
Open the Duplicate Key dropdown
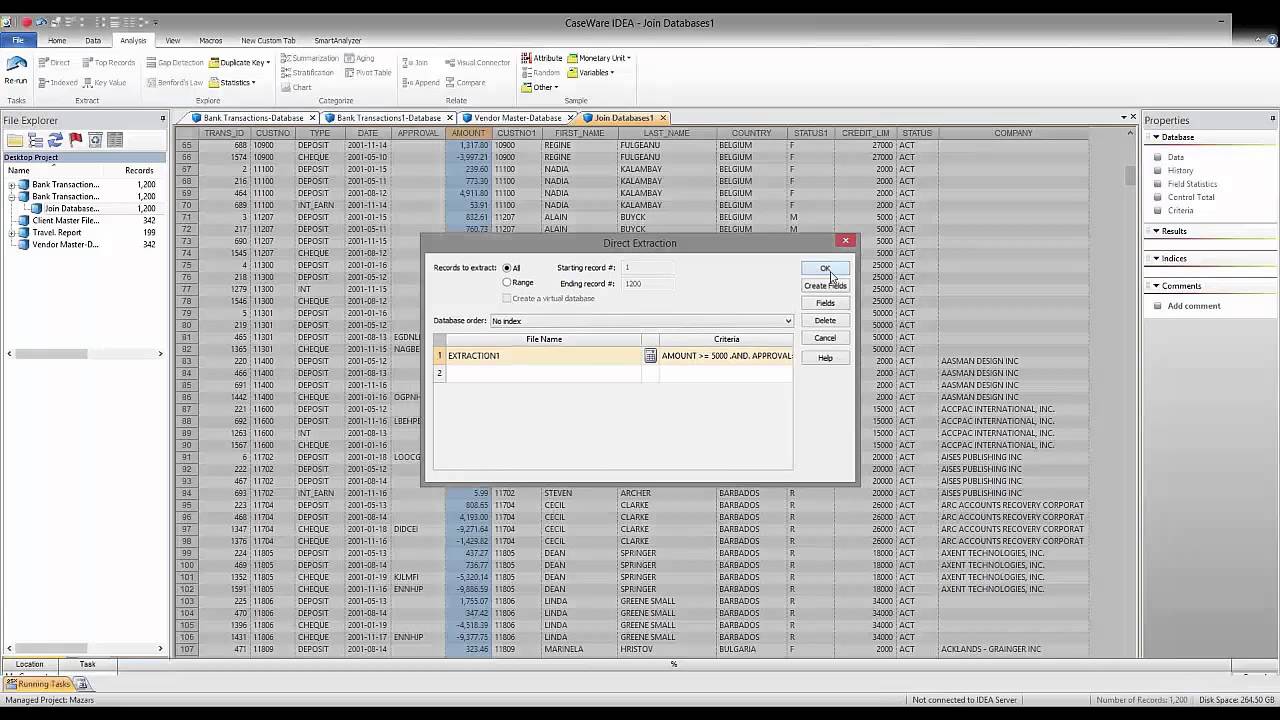pos(238,63)
